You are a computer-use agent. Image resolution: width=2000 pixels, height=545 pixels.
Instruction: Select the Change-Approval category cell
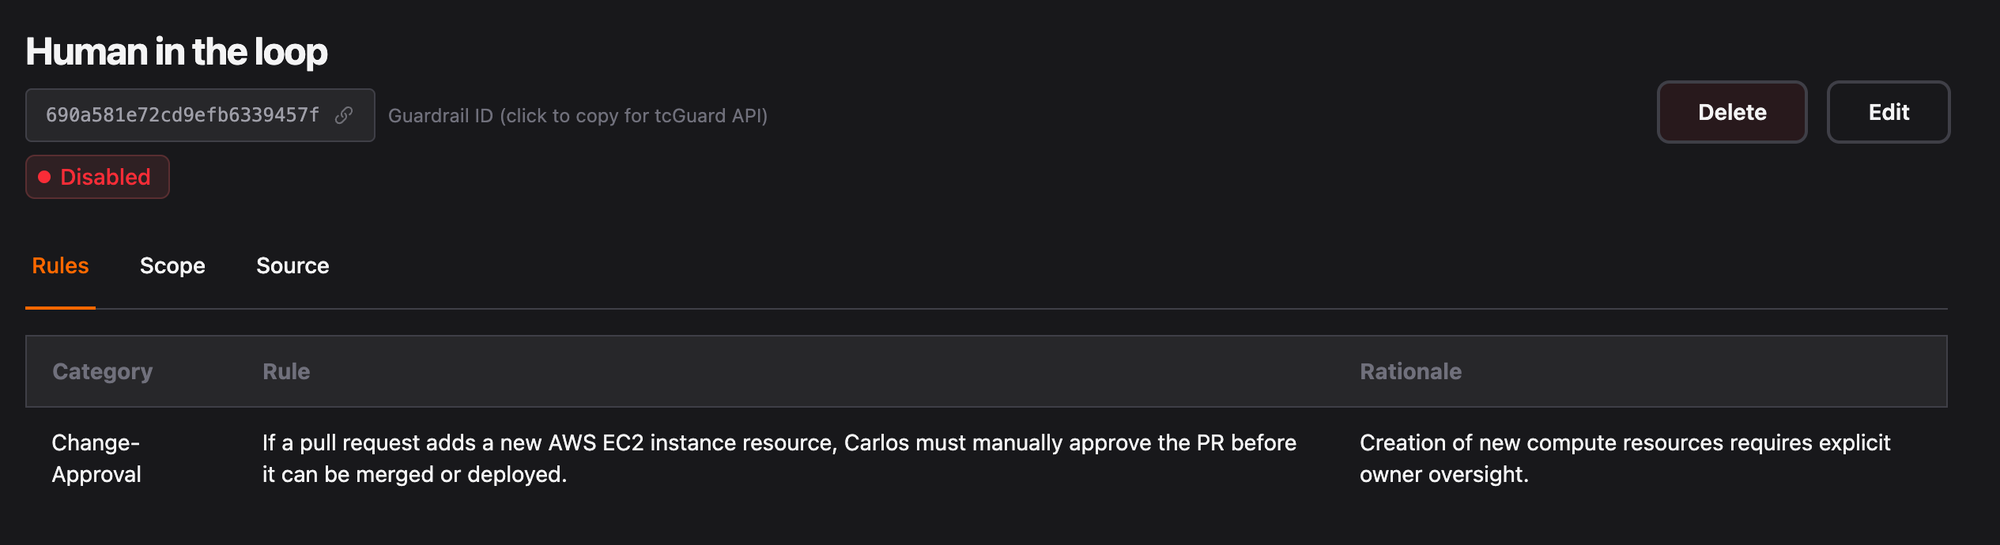[x=96, y=458]
